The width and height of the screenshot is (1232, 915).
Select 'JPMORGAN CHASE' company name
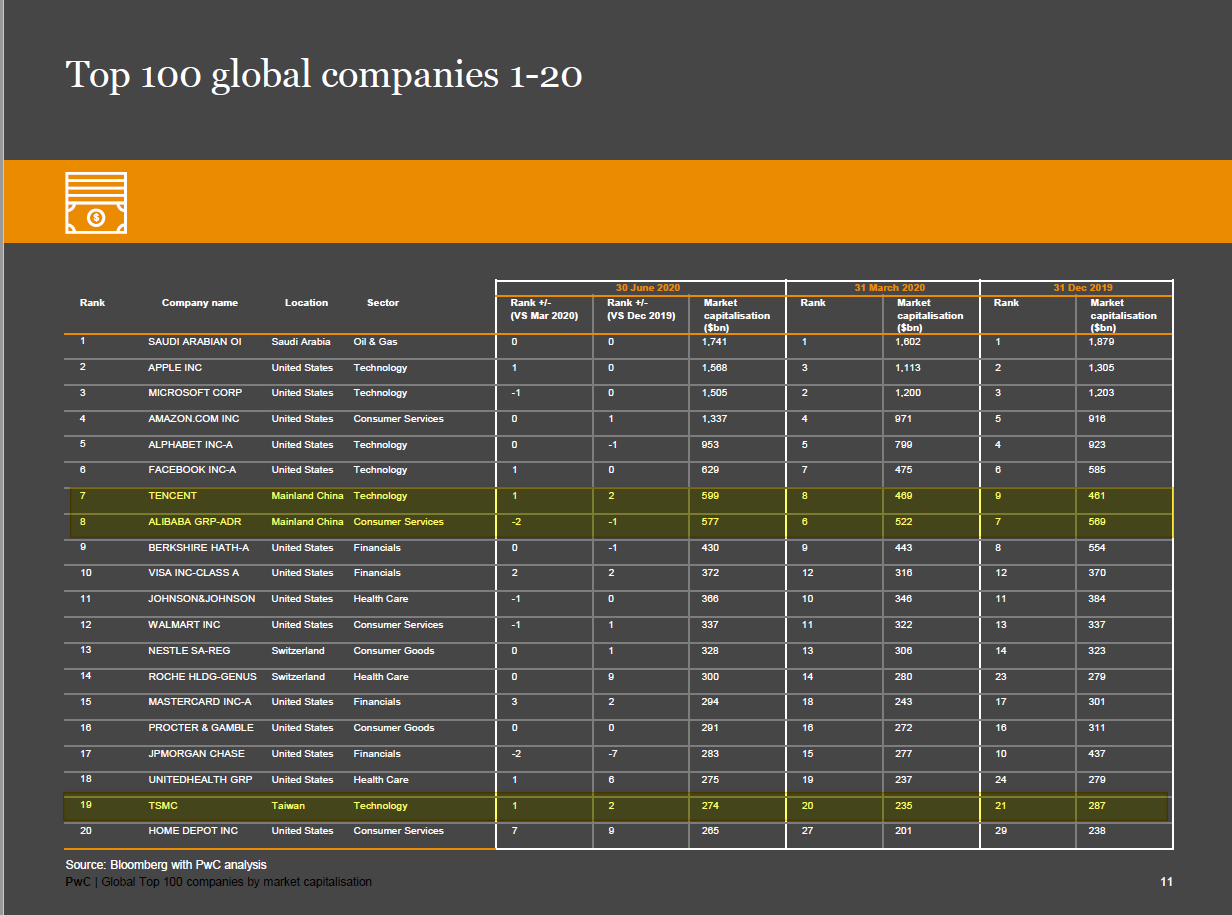[196, 754]
